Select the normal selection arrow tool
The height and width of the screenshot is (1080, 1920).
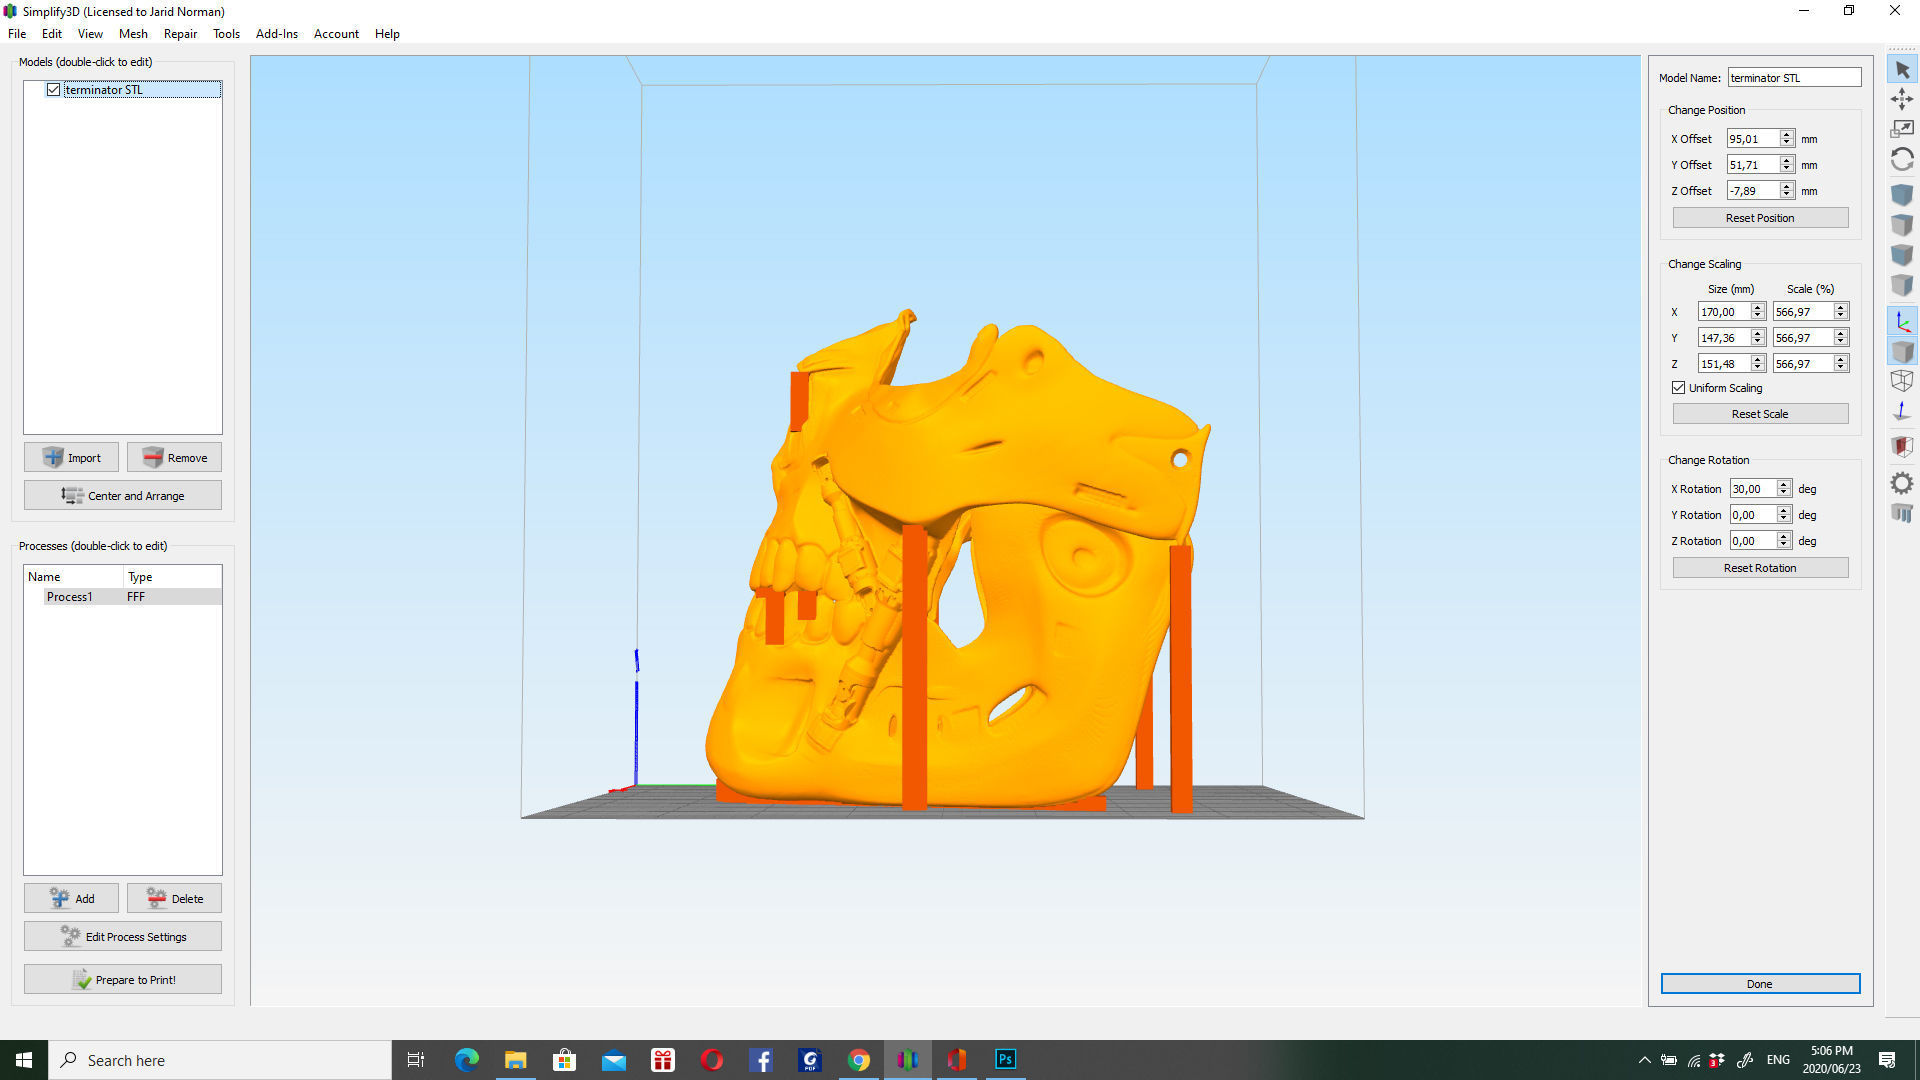[1902, 70]
